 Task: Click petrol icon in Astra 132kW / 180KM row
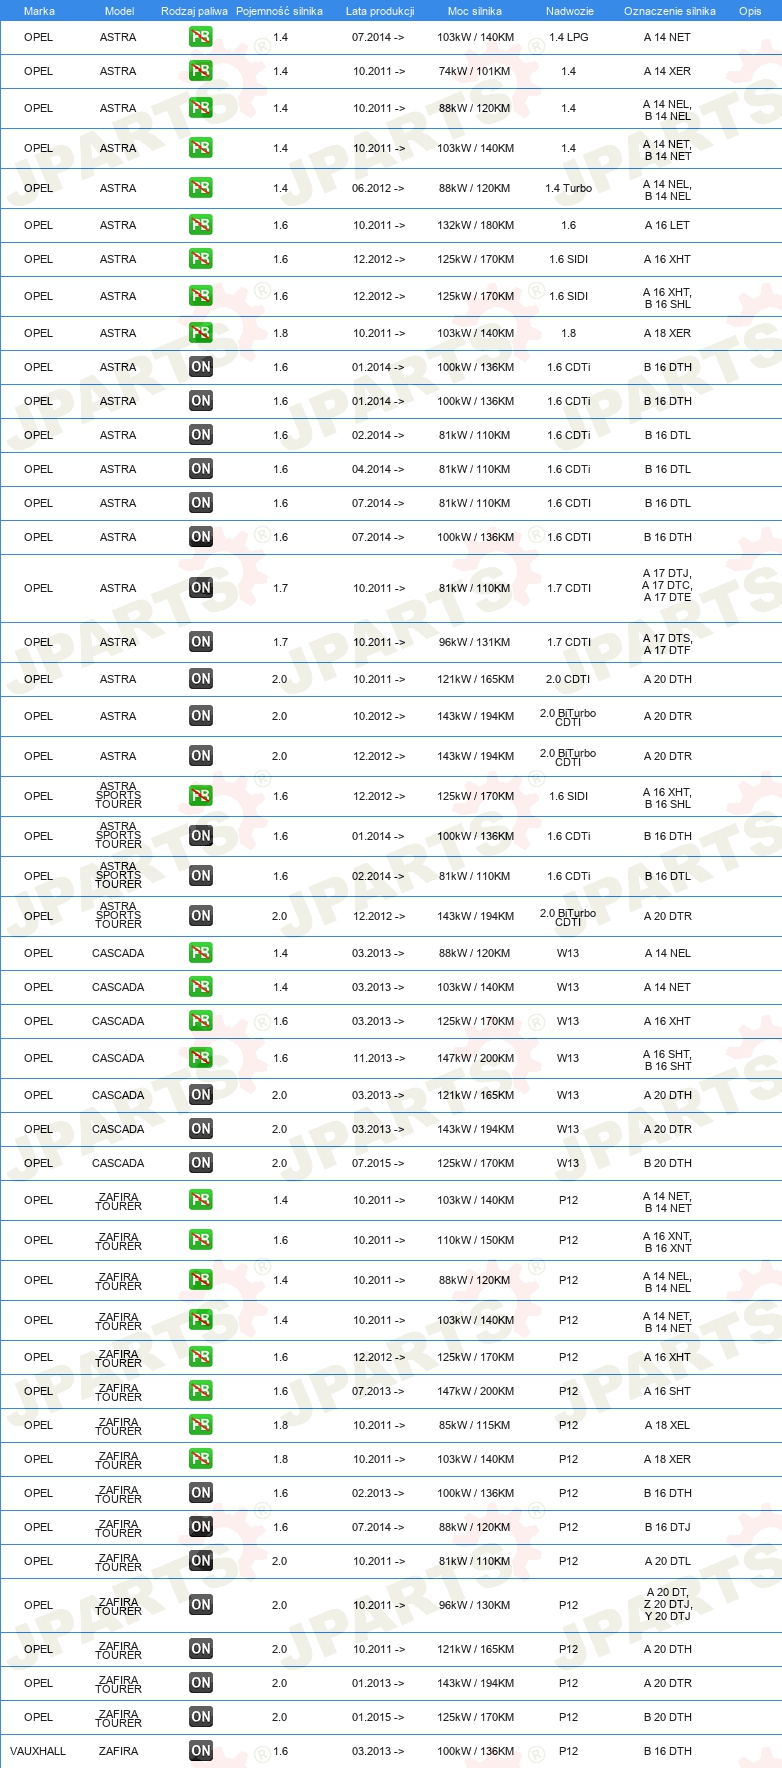tap(200, 225)
